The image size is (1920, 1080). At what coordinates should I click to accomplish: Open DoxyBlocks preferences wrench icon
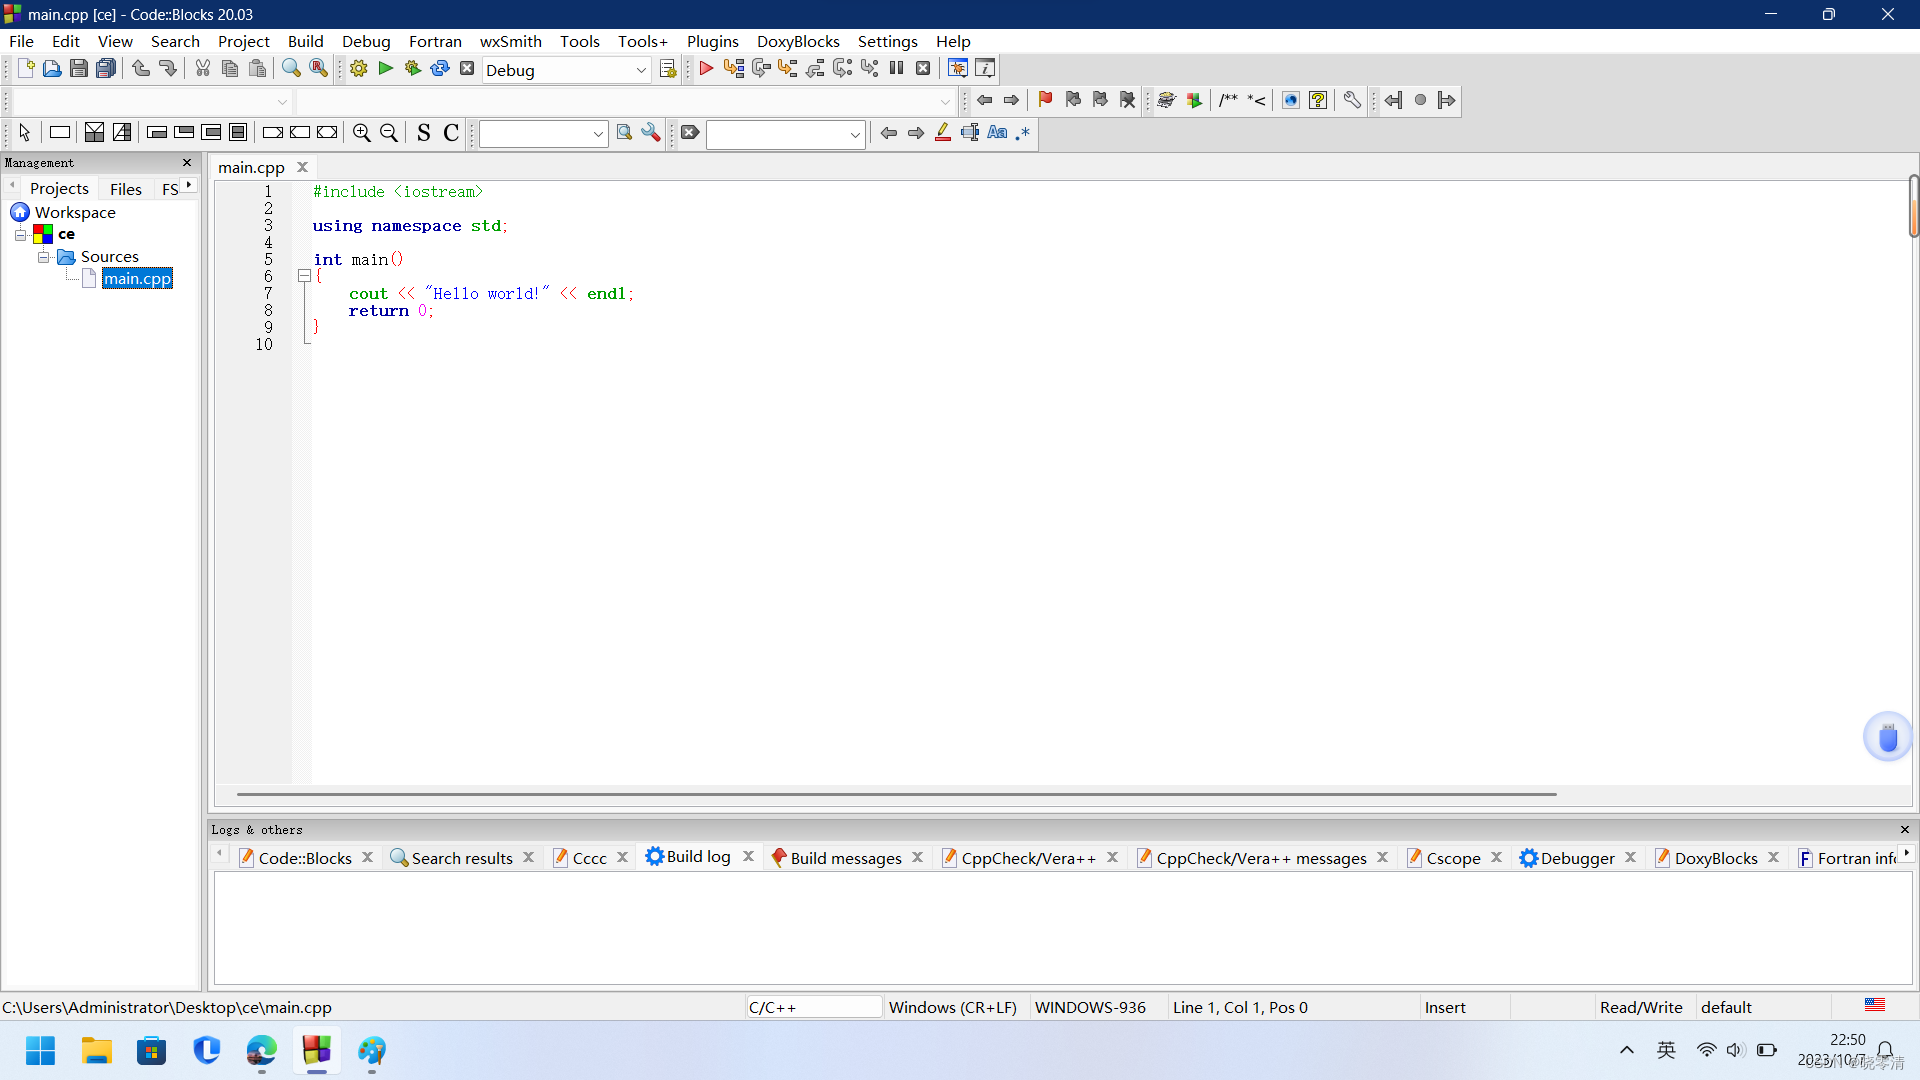(x=1352, y=100)
